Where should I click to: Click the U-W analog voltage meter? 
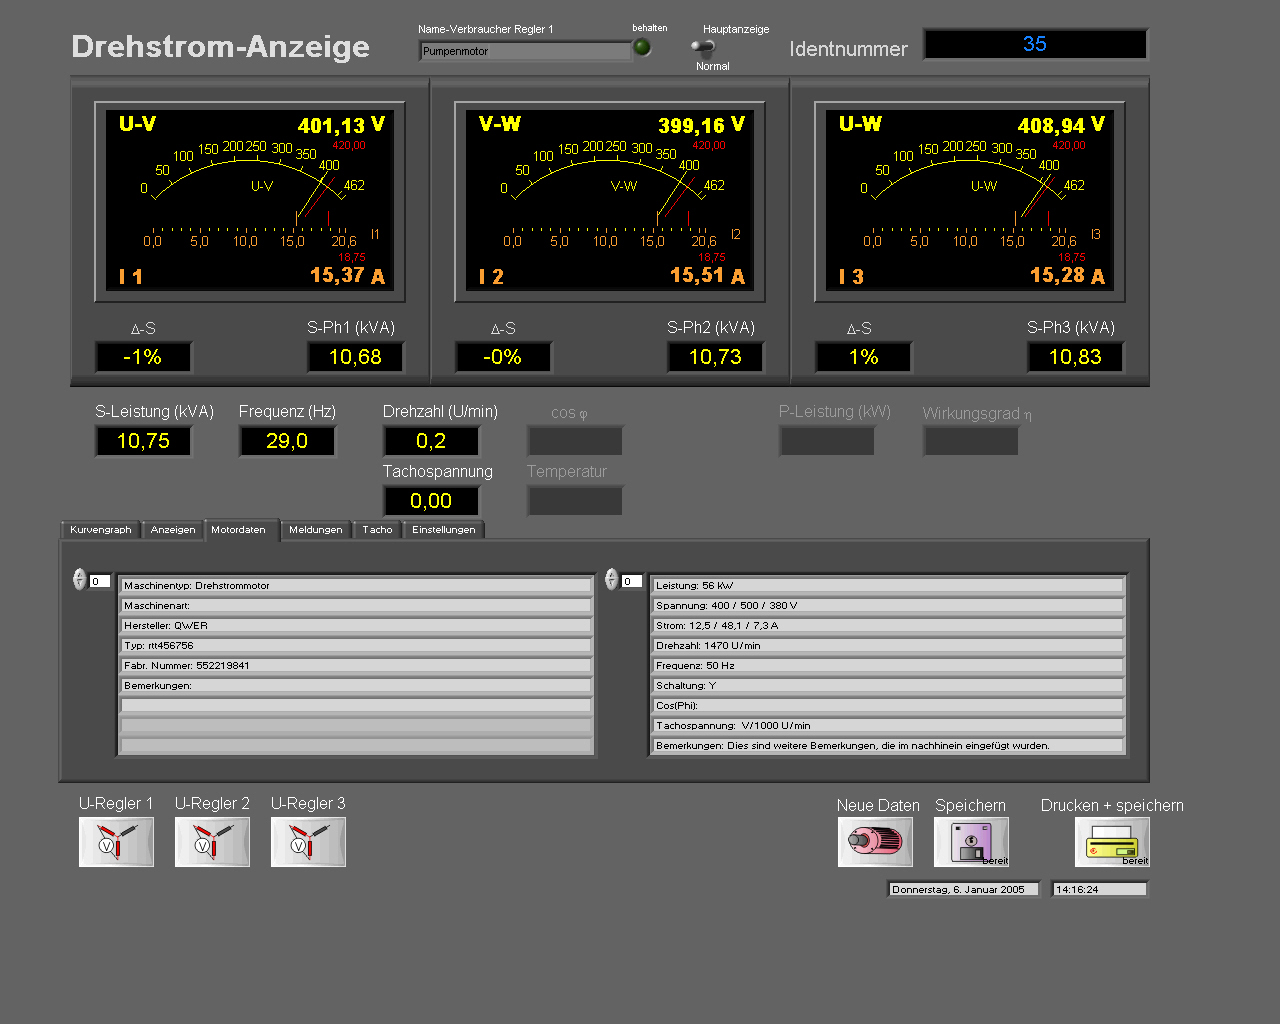click(x=970, y=201)
